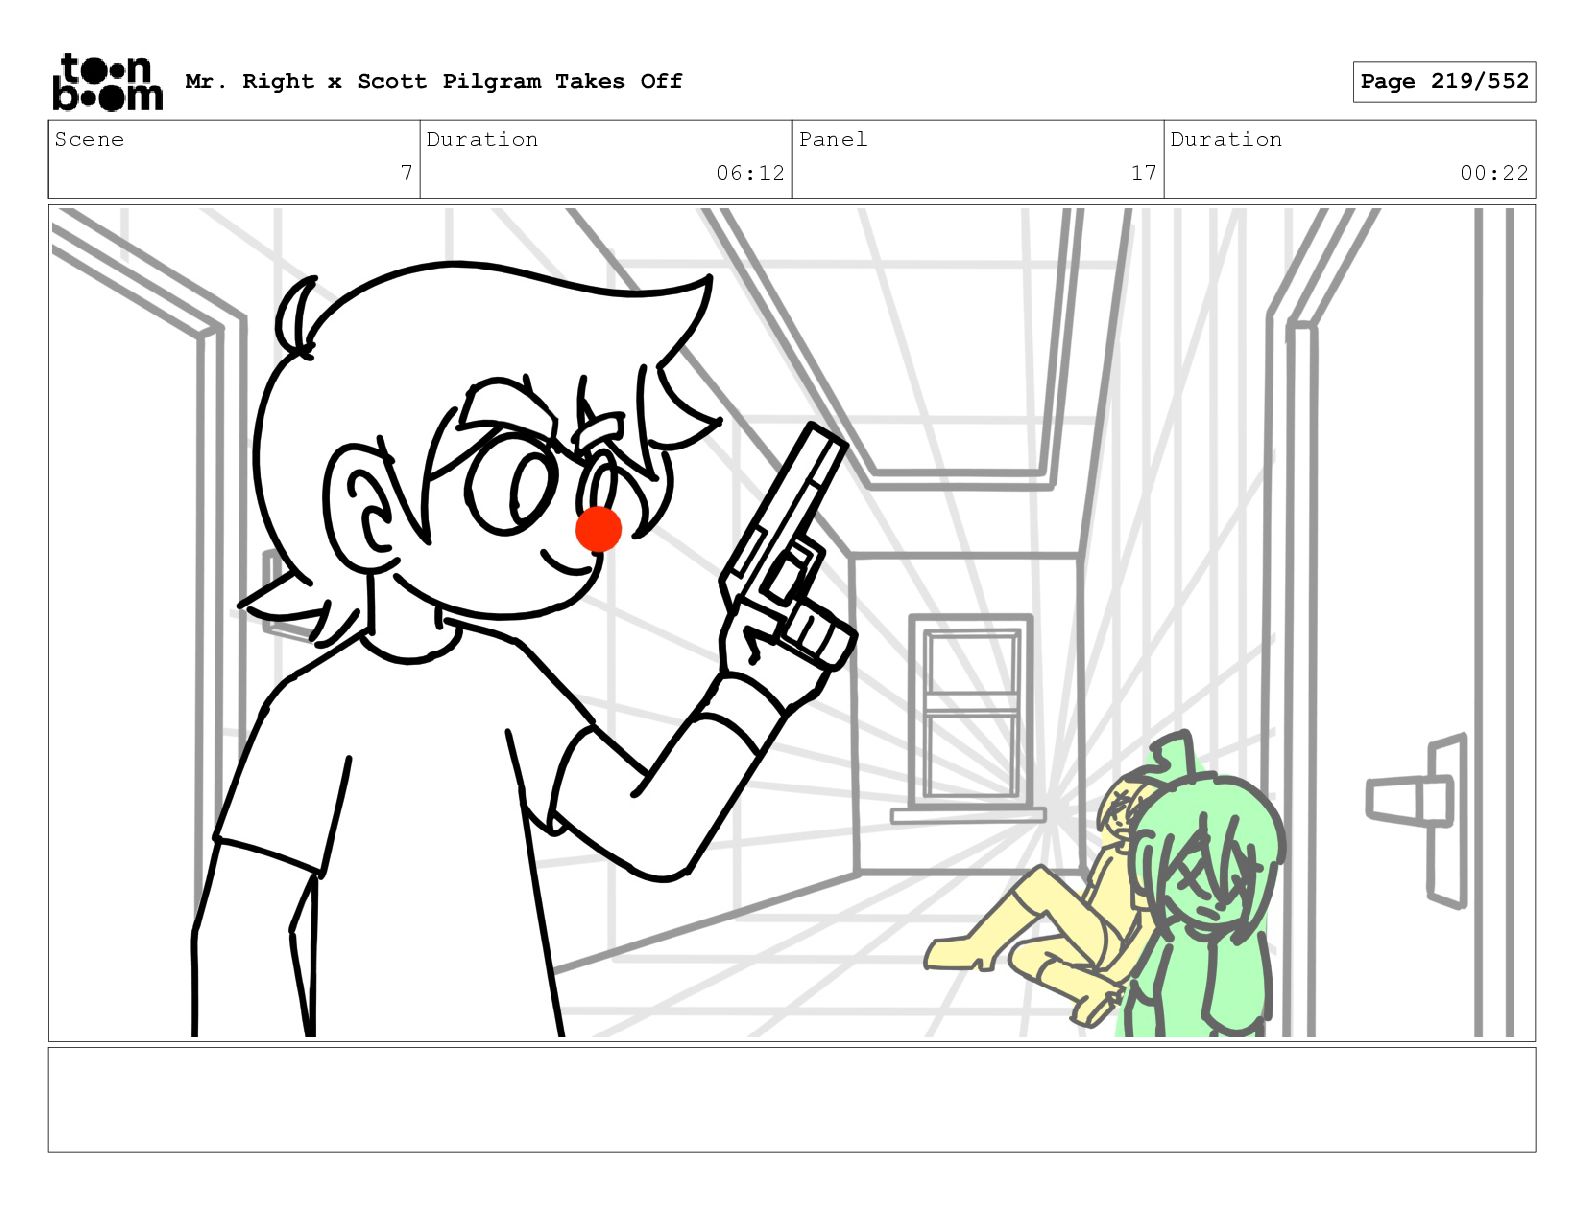
Task: Click the pistol in the character's hand
Action: (790, 545)
